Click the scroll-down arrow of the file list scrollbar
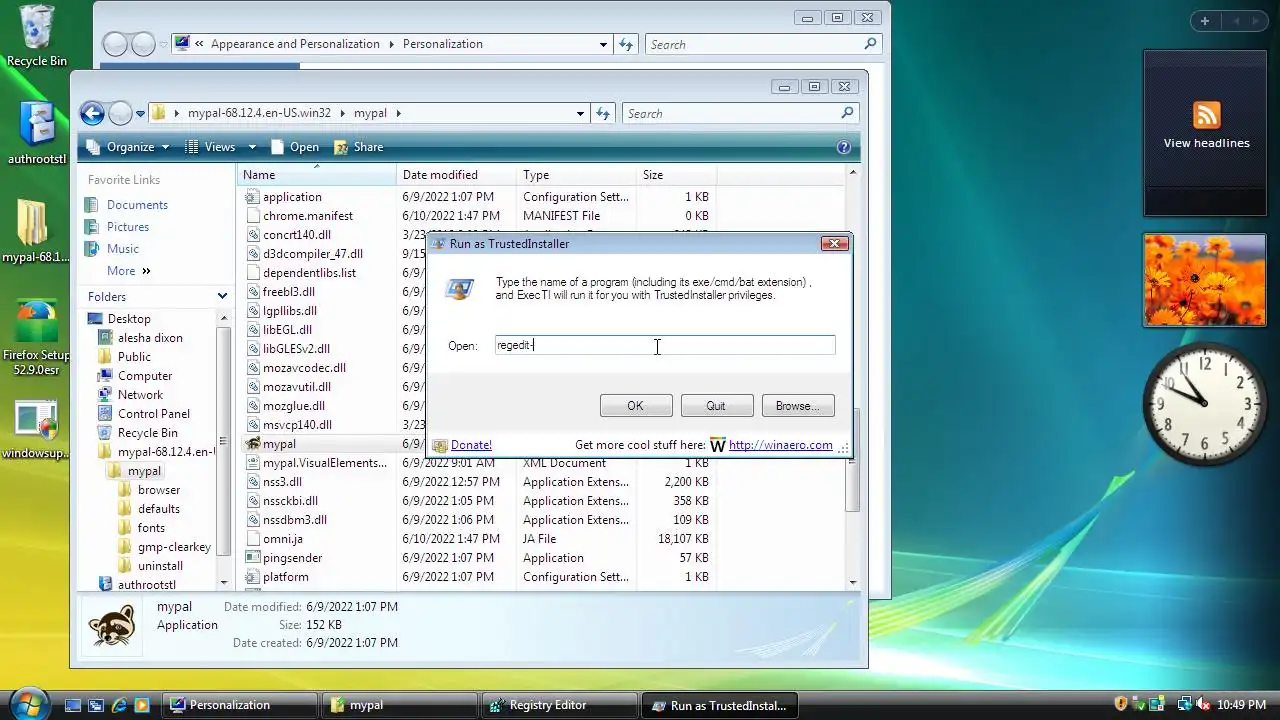The image size is (1280, 720). pos(853,582)
